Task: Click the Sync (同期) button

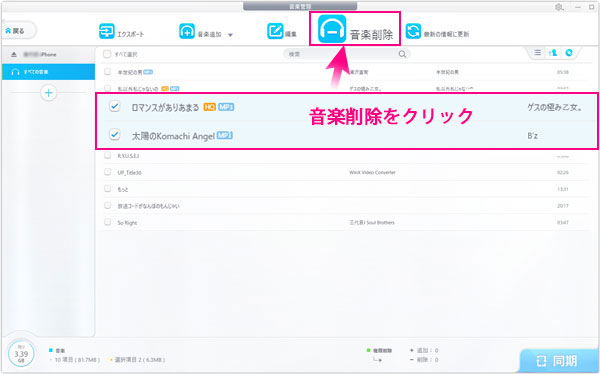Action: coord(559,361)
